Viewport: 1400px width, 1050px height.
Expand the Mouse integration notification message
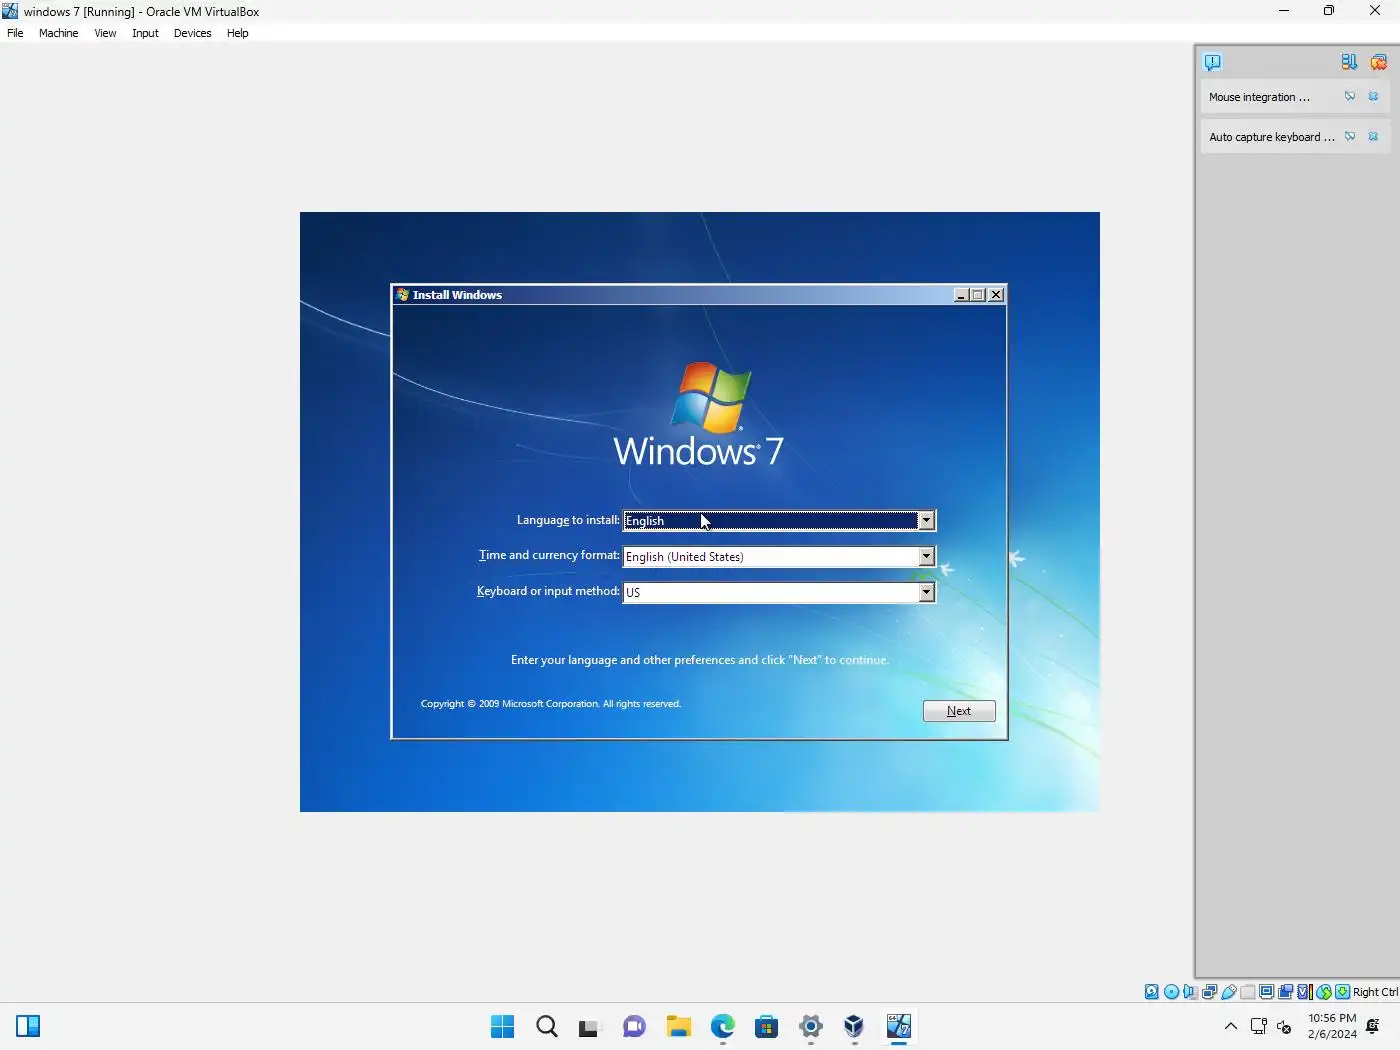[x=1259, y=97]
